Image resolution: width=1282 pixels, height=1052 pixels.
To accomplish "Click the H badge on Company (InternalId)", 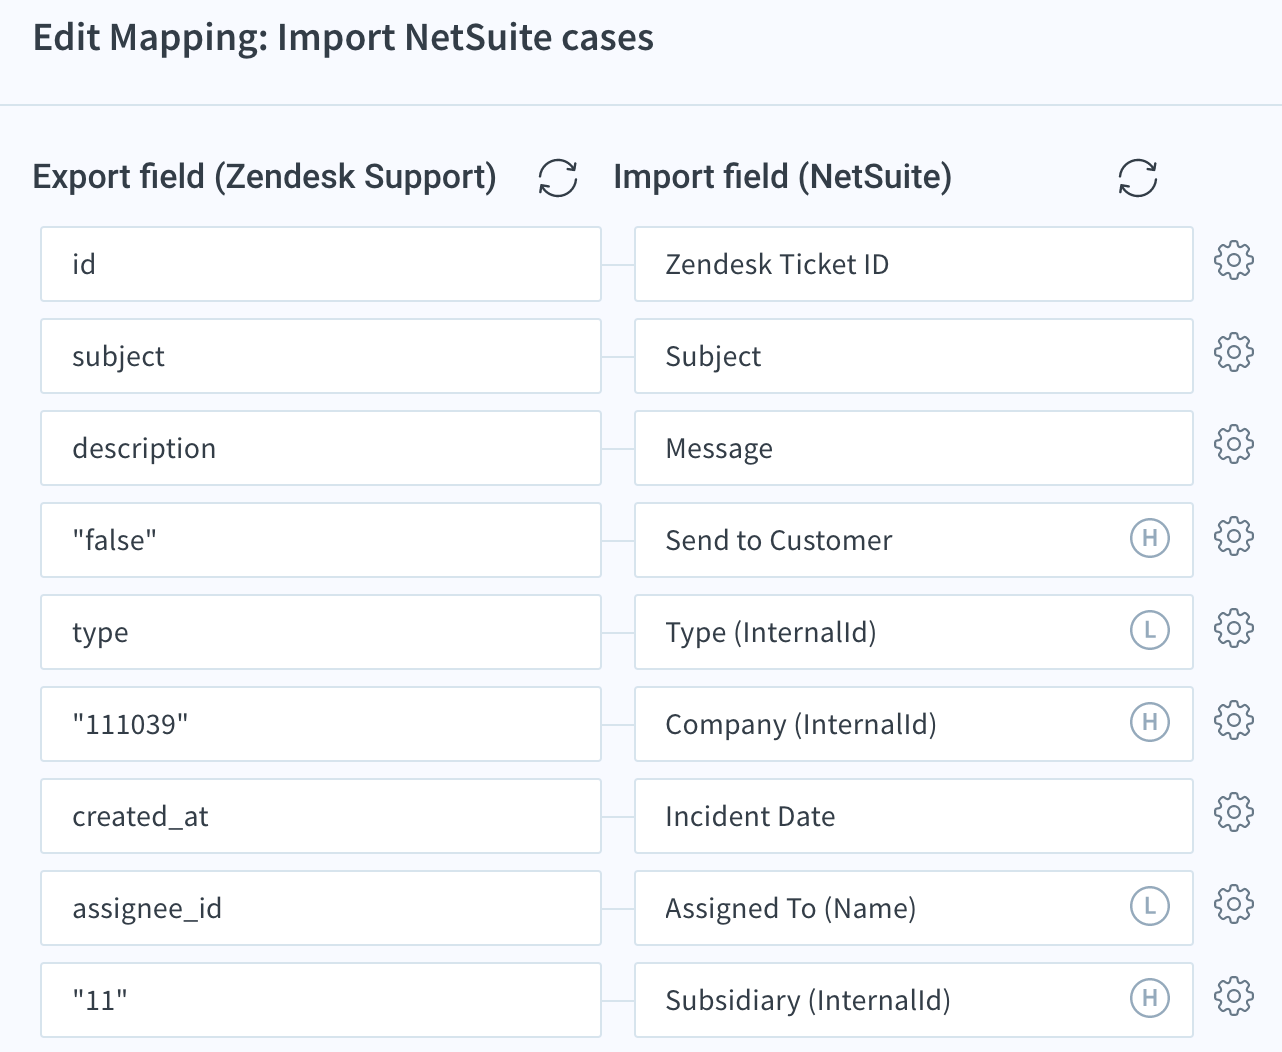I will (x=1150, y=722).
